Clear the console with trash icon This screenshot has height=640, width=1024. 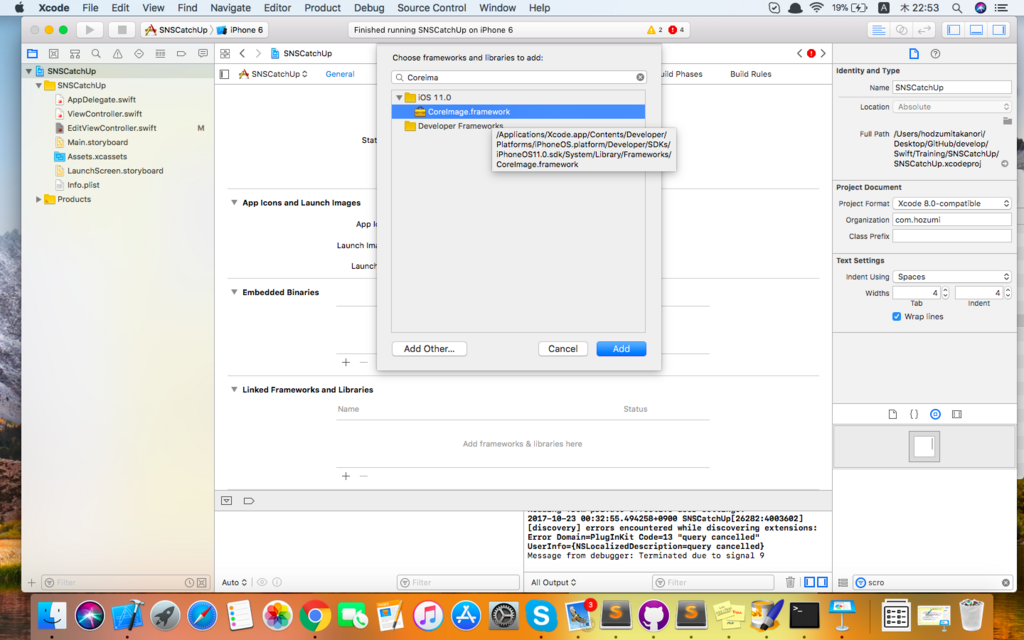(x=790, y=582)
